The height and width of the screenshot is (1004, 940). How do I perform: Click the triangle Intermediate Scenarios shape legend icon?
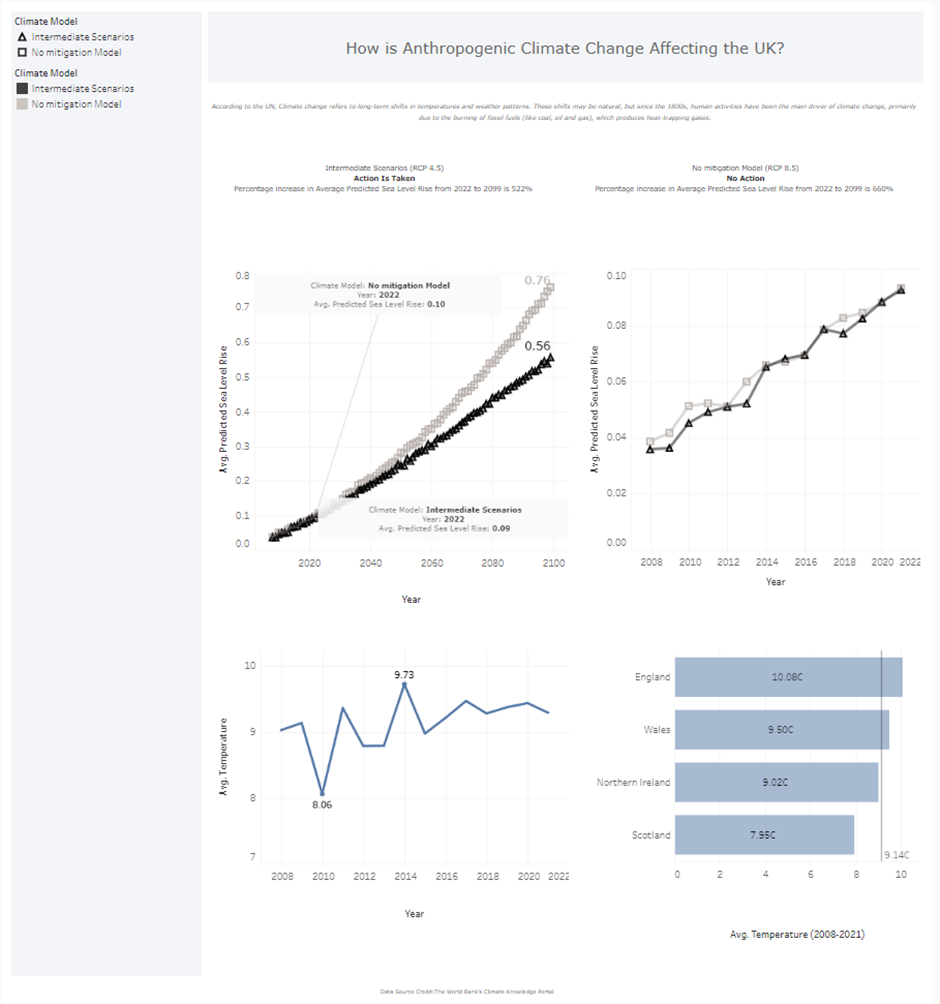pyautogui.click(x=22, y=37)
